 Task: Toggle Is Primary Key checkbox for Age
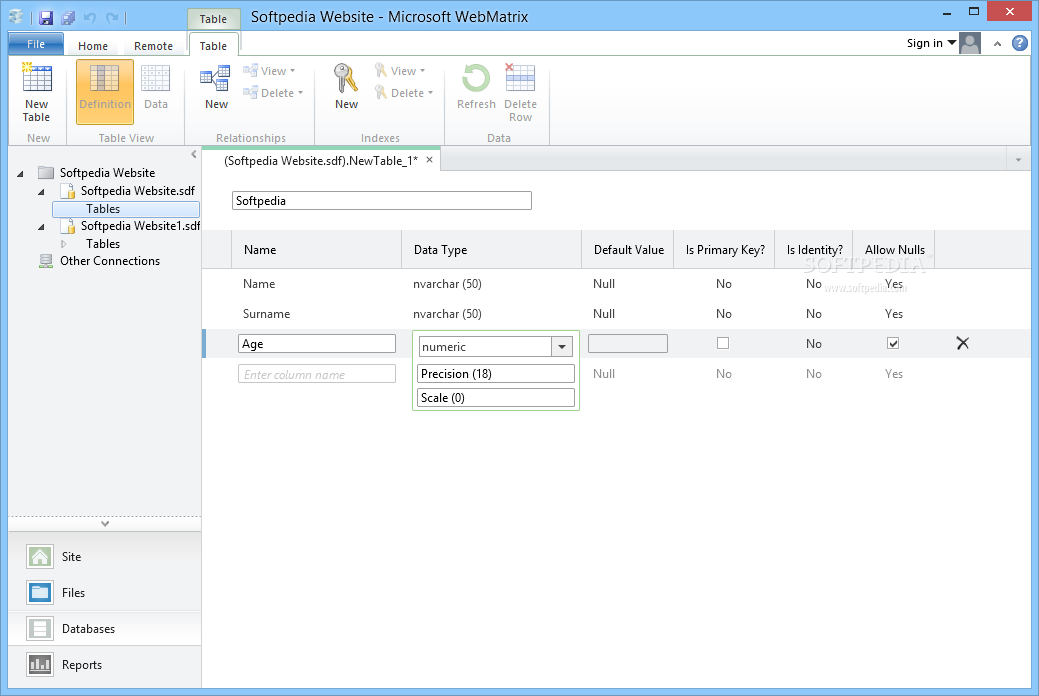pyautogui.click(x=723, y=343)
